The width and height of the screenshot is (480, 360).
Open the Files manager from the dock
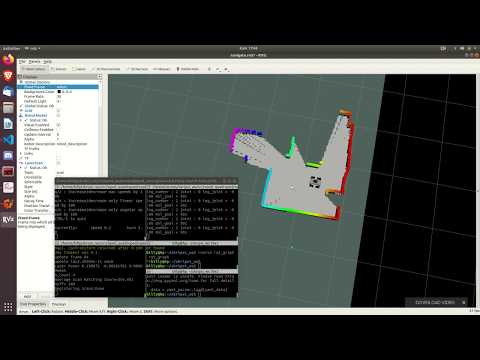[x=8, y=107]
